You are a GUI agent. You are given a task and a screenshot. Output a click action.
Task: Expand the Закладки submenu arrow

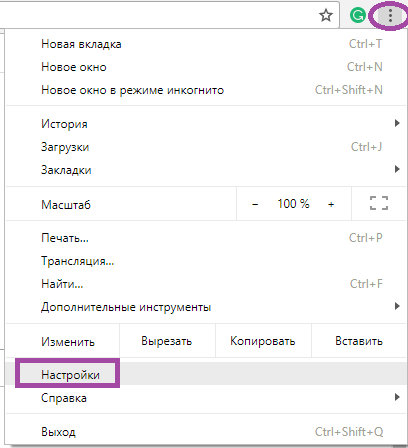(397, 169)
